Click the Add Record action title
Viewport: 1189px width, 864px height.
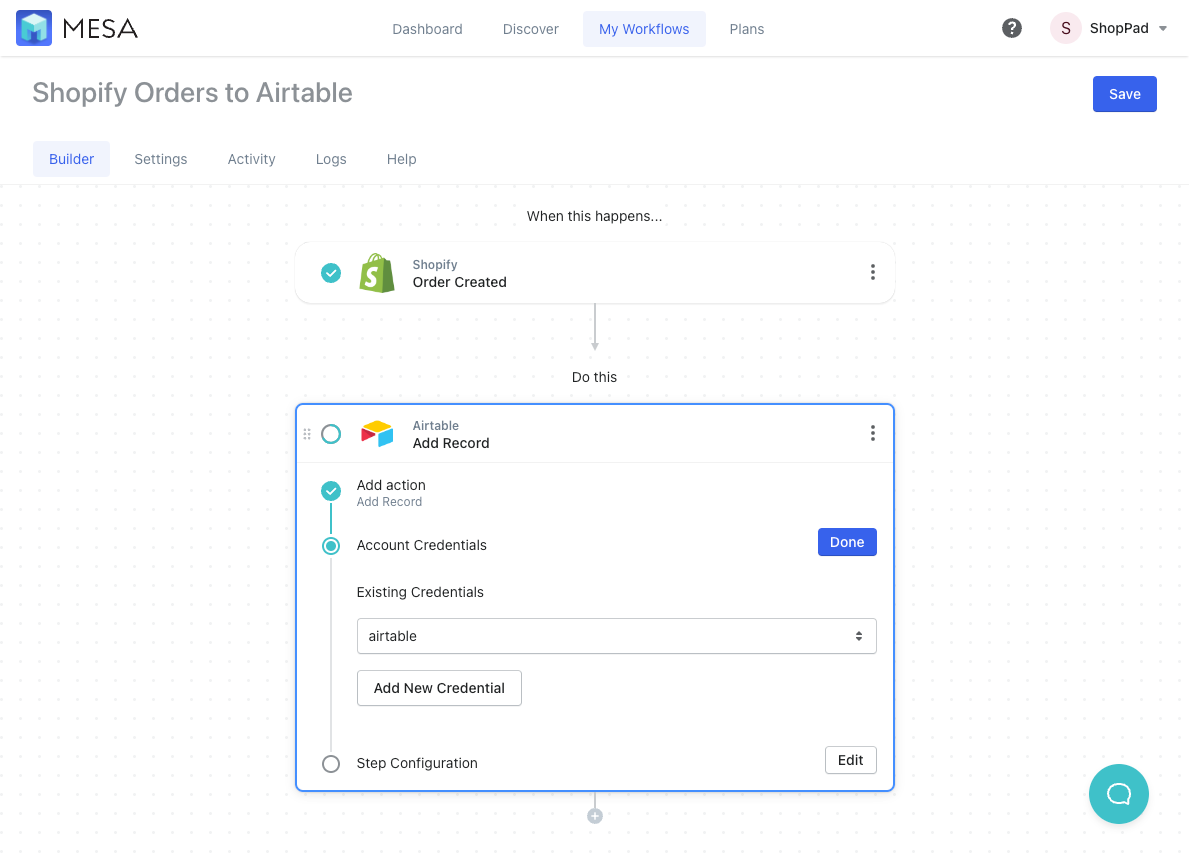(x=451, y=443)
